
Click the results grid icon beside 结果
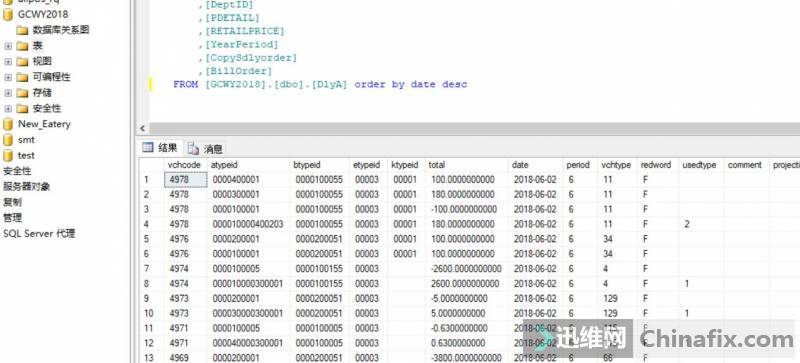tap(147, 148)
